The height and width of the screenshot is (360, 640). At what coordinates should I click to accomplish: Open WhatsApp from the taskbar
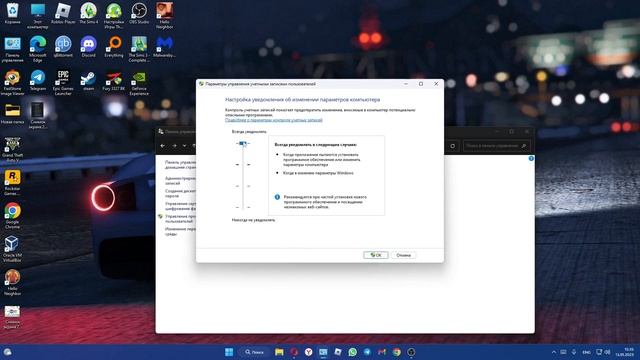[x=353, y=352]
